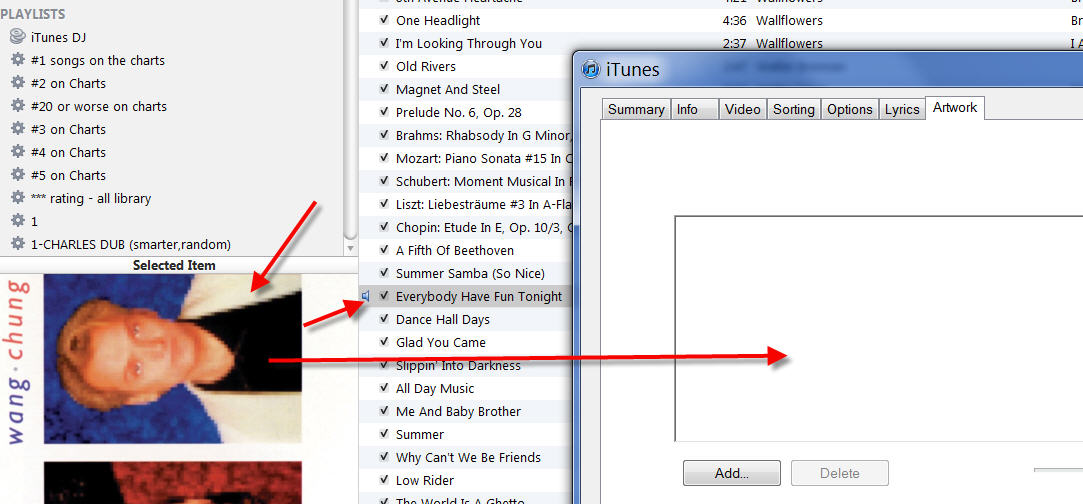The width and height of the screenshot is (1083, 504).
Task: Open the iTunes DJ playlist
Action: [x=58, y=37]
